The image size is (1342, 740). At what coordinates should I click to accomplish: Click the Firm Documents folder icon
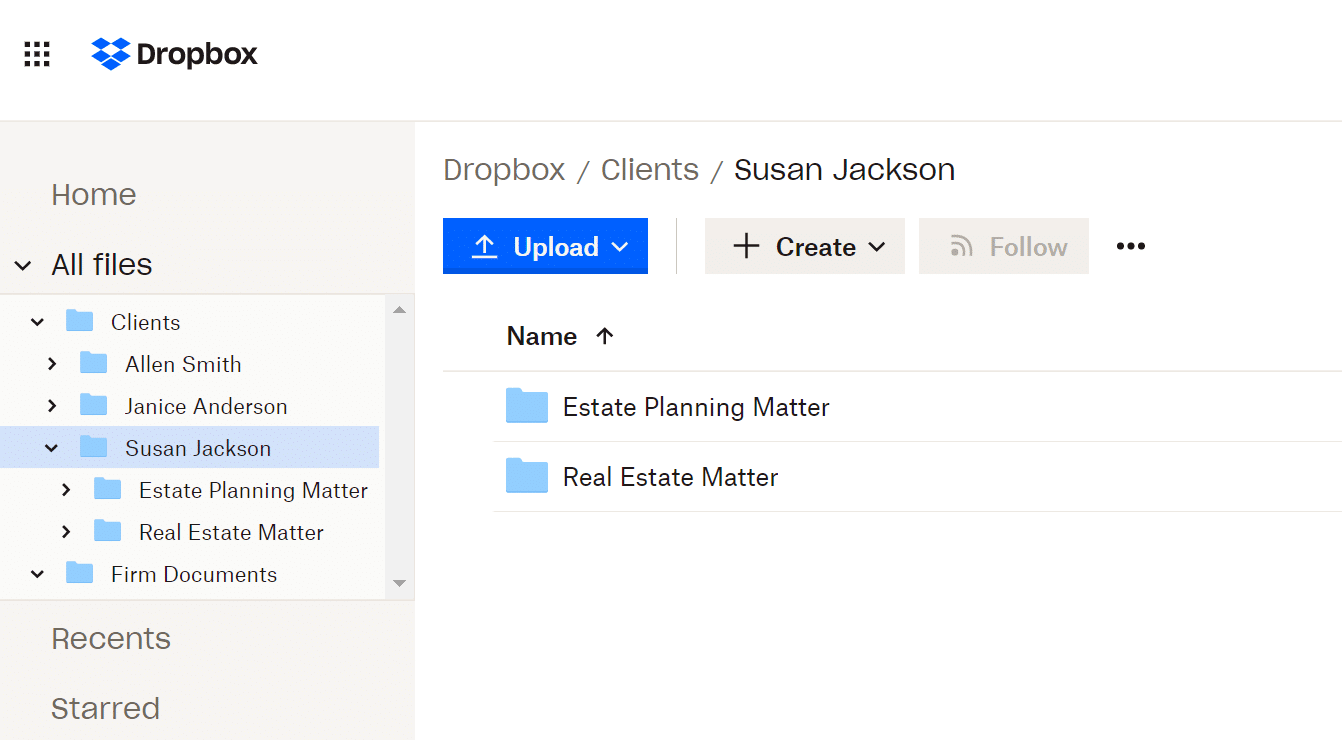pos(79,574)
